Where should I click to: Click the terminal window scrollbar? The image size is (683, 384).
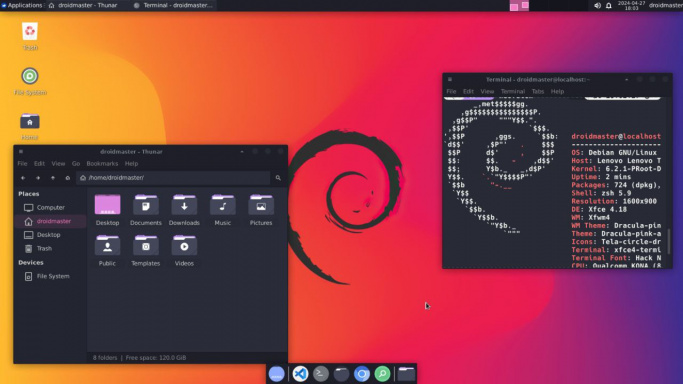coord(669,241)
